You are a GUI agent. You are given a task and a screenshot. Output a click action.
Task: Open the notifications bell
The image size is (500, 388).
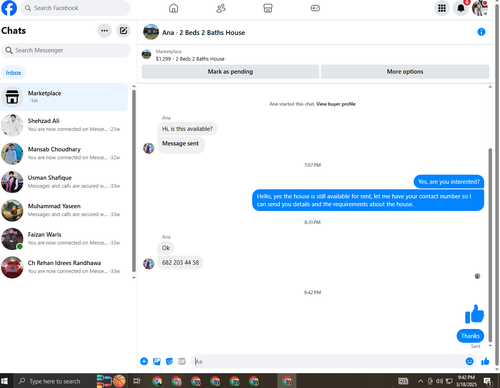click(461, 8)
